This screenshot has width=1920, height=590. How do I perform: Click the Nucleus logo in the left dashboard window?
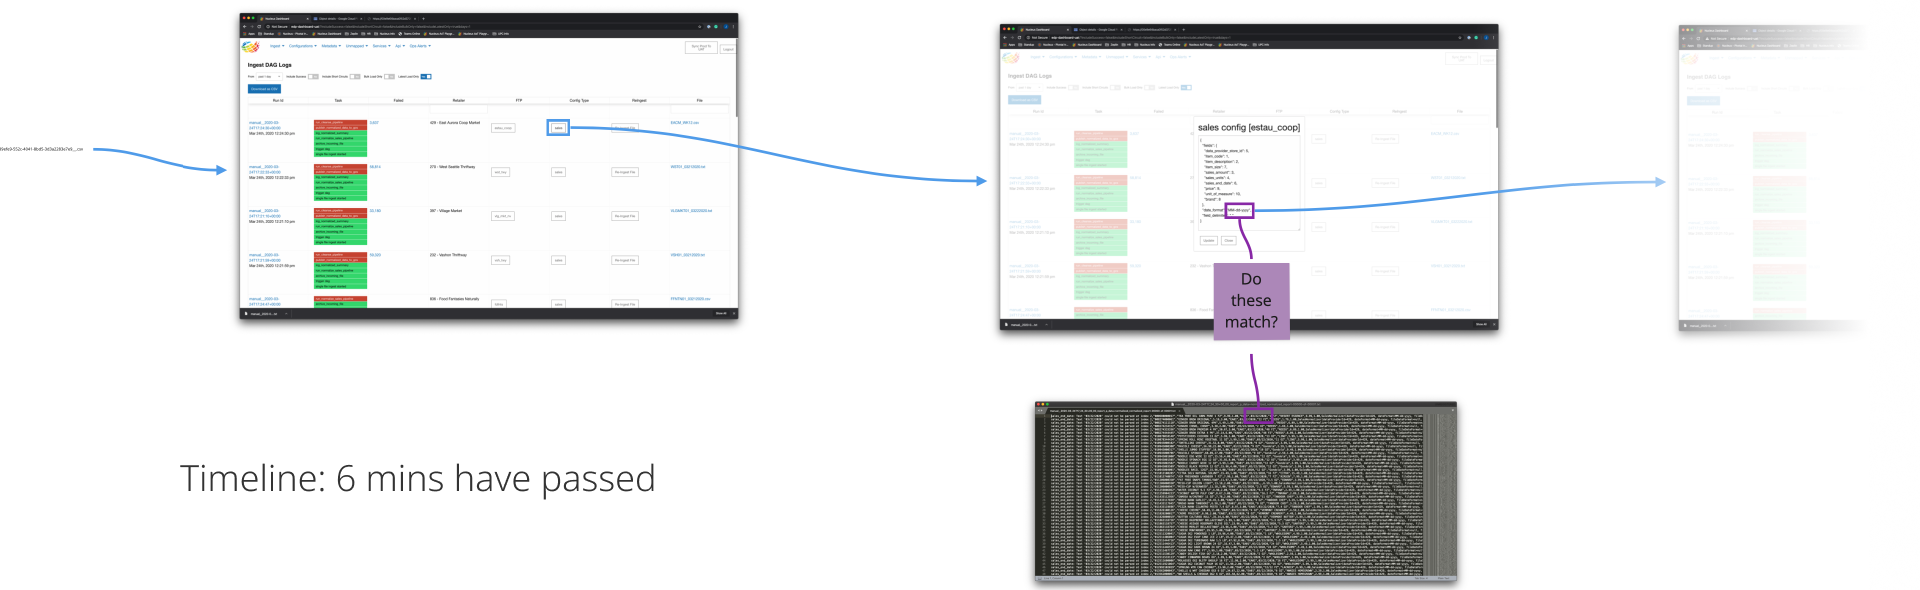click(x=250, y=46)
